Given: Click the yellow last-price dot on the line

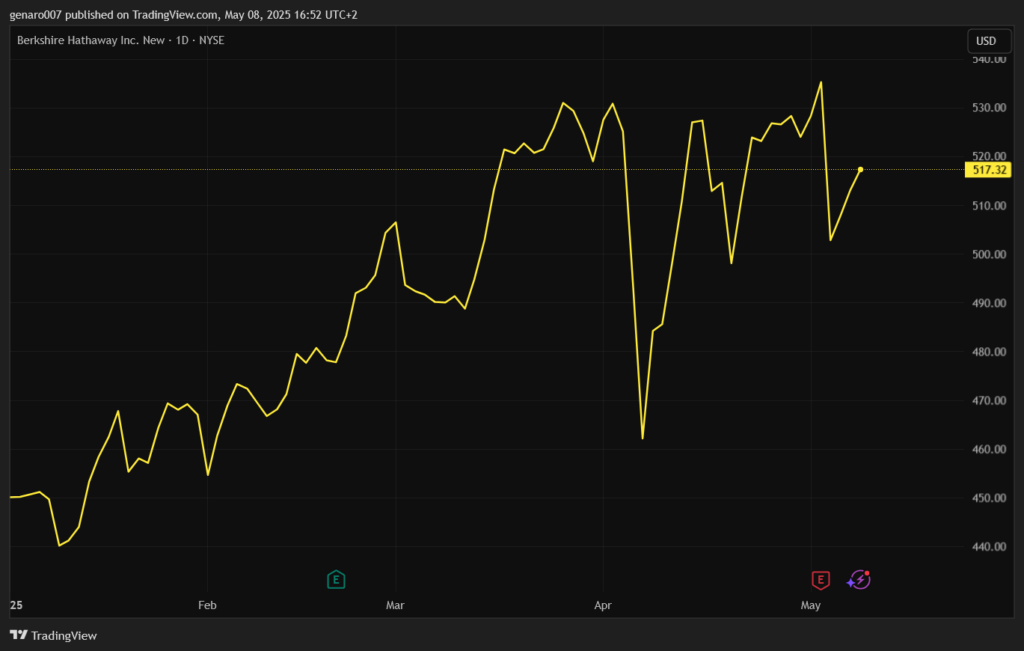Looking at the screenshot, I should pyautogui.click(x=860, y=169).
